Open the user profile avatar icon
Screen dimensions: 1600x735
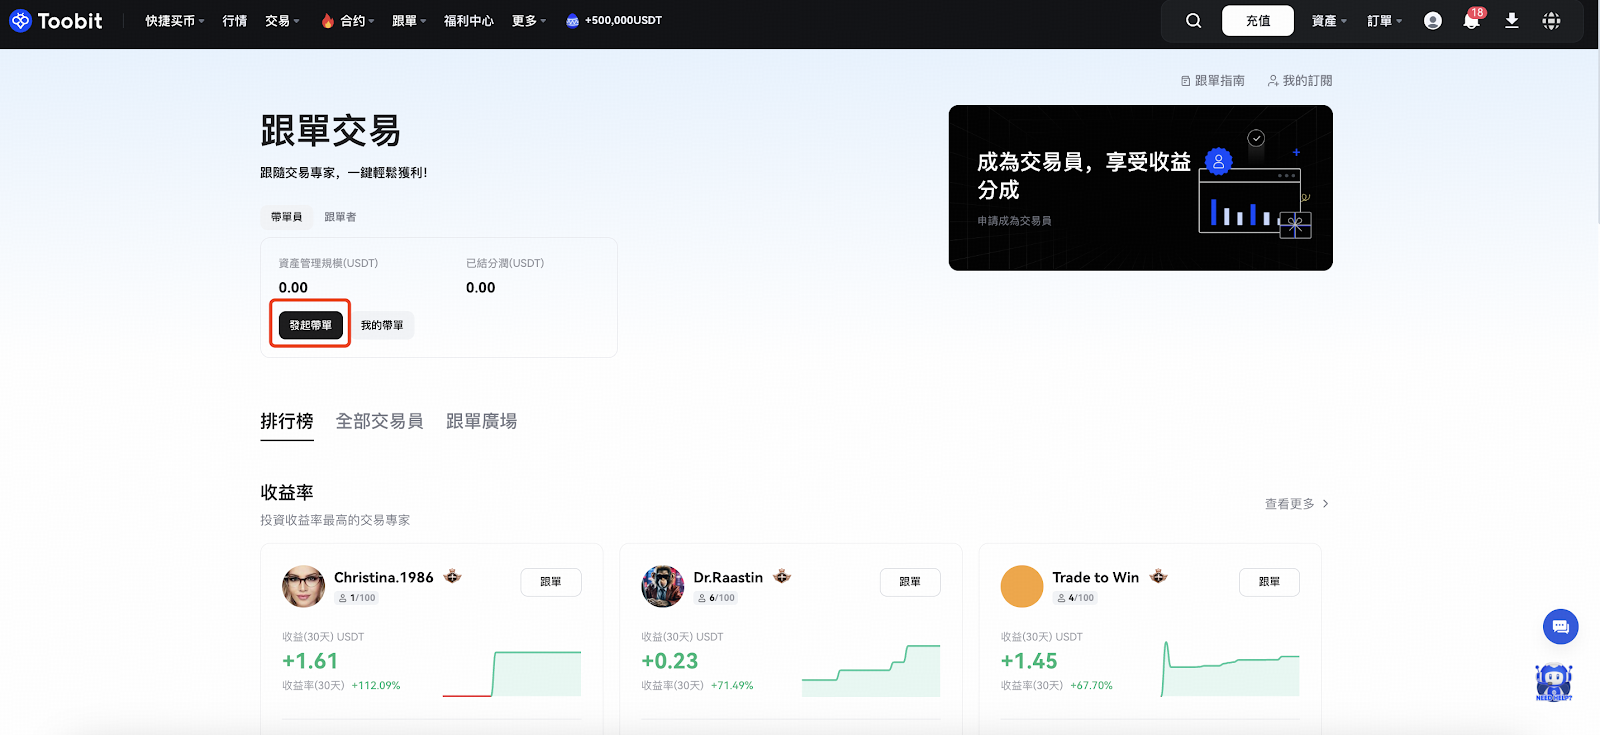(1432, 21)
